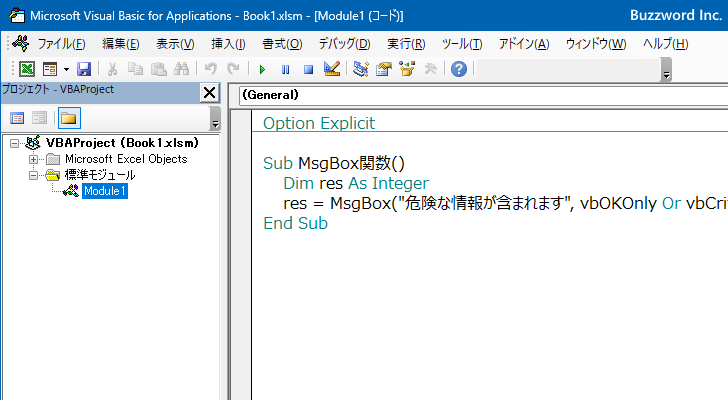Open the Insert object dropdown arrow
Screen dimensions: 728x400
[66, 69]
